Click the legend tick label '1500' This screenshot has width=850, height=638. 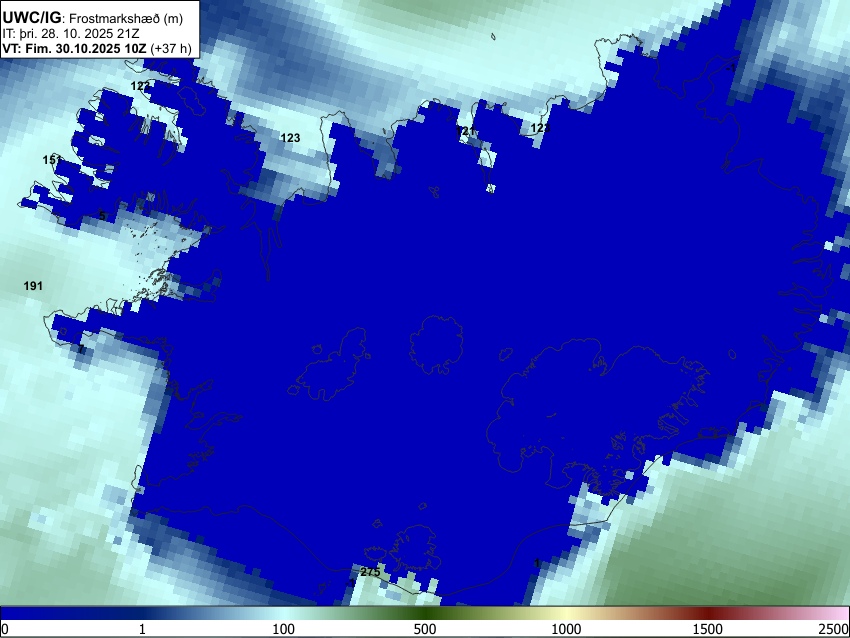pos(708,629)
